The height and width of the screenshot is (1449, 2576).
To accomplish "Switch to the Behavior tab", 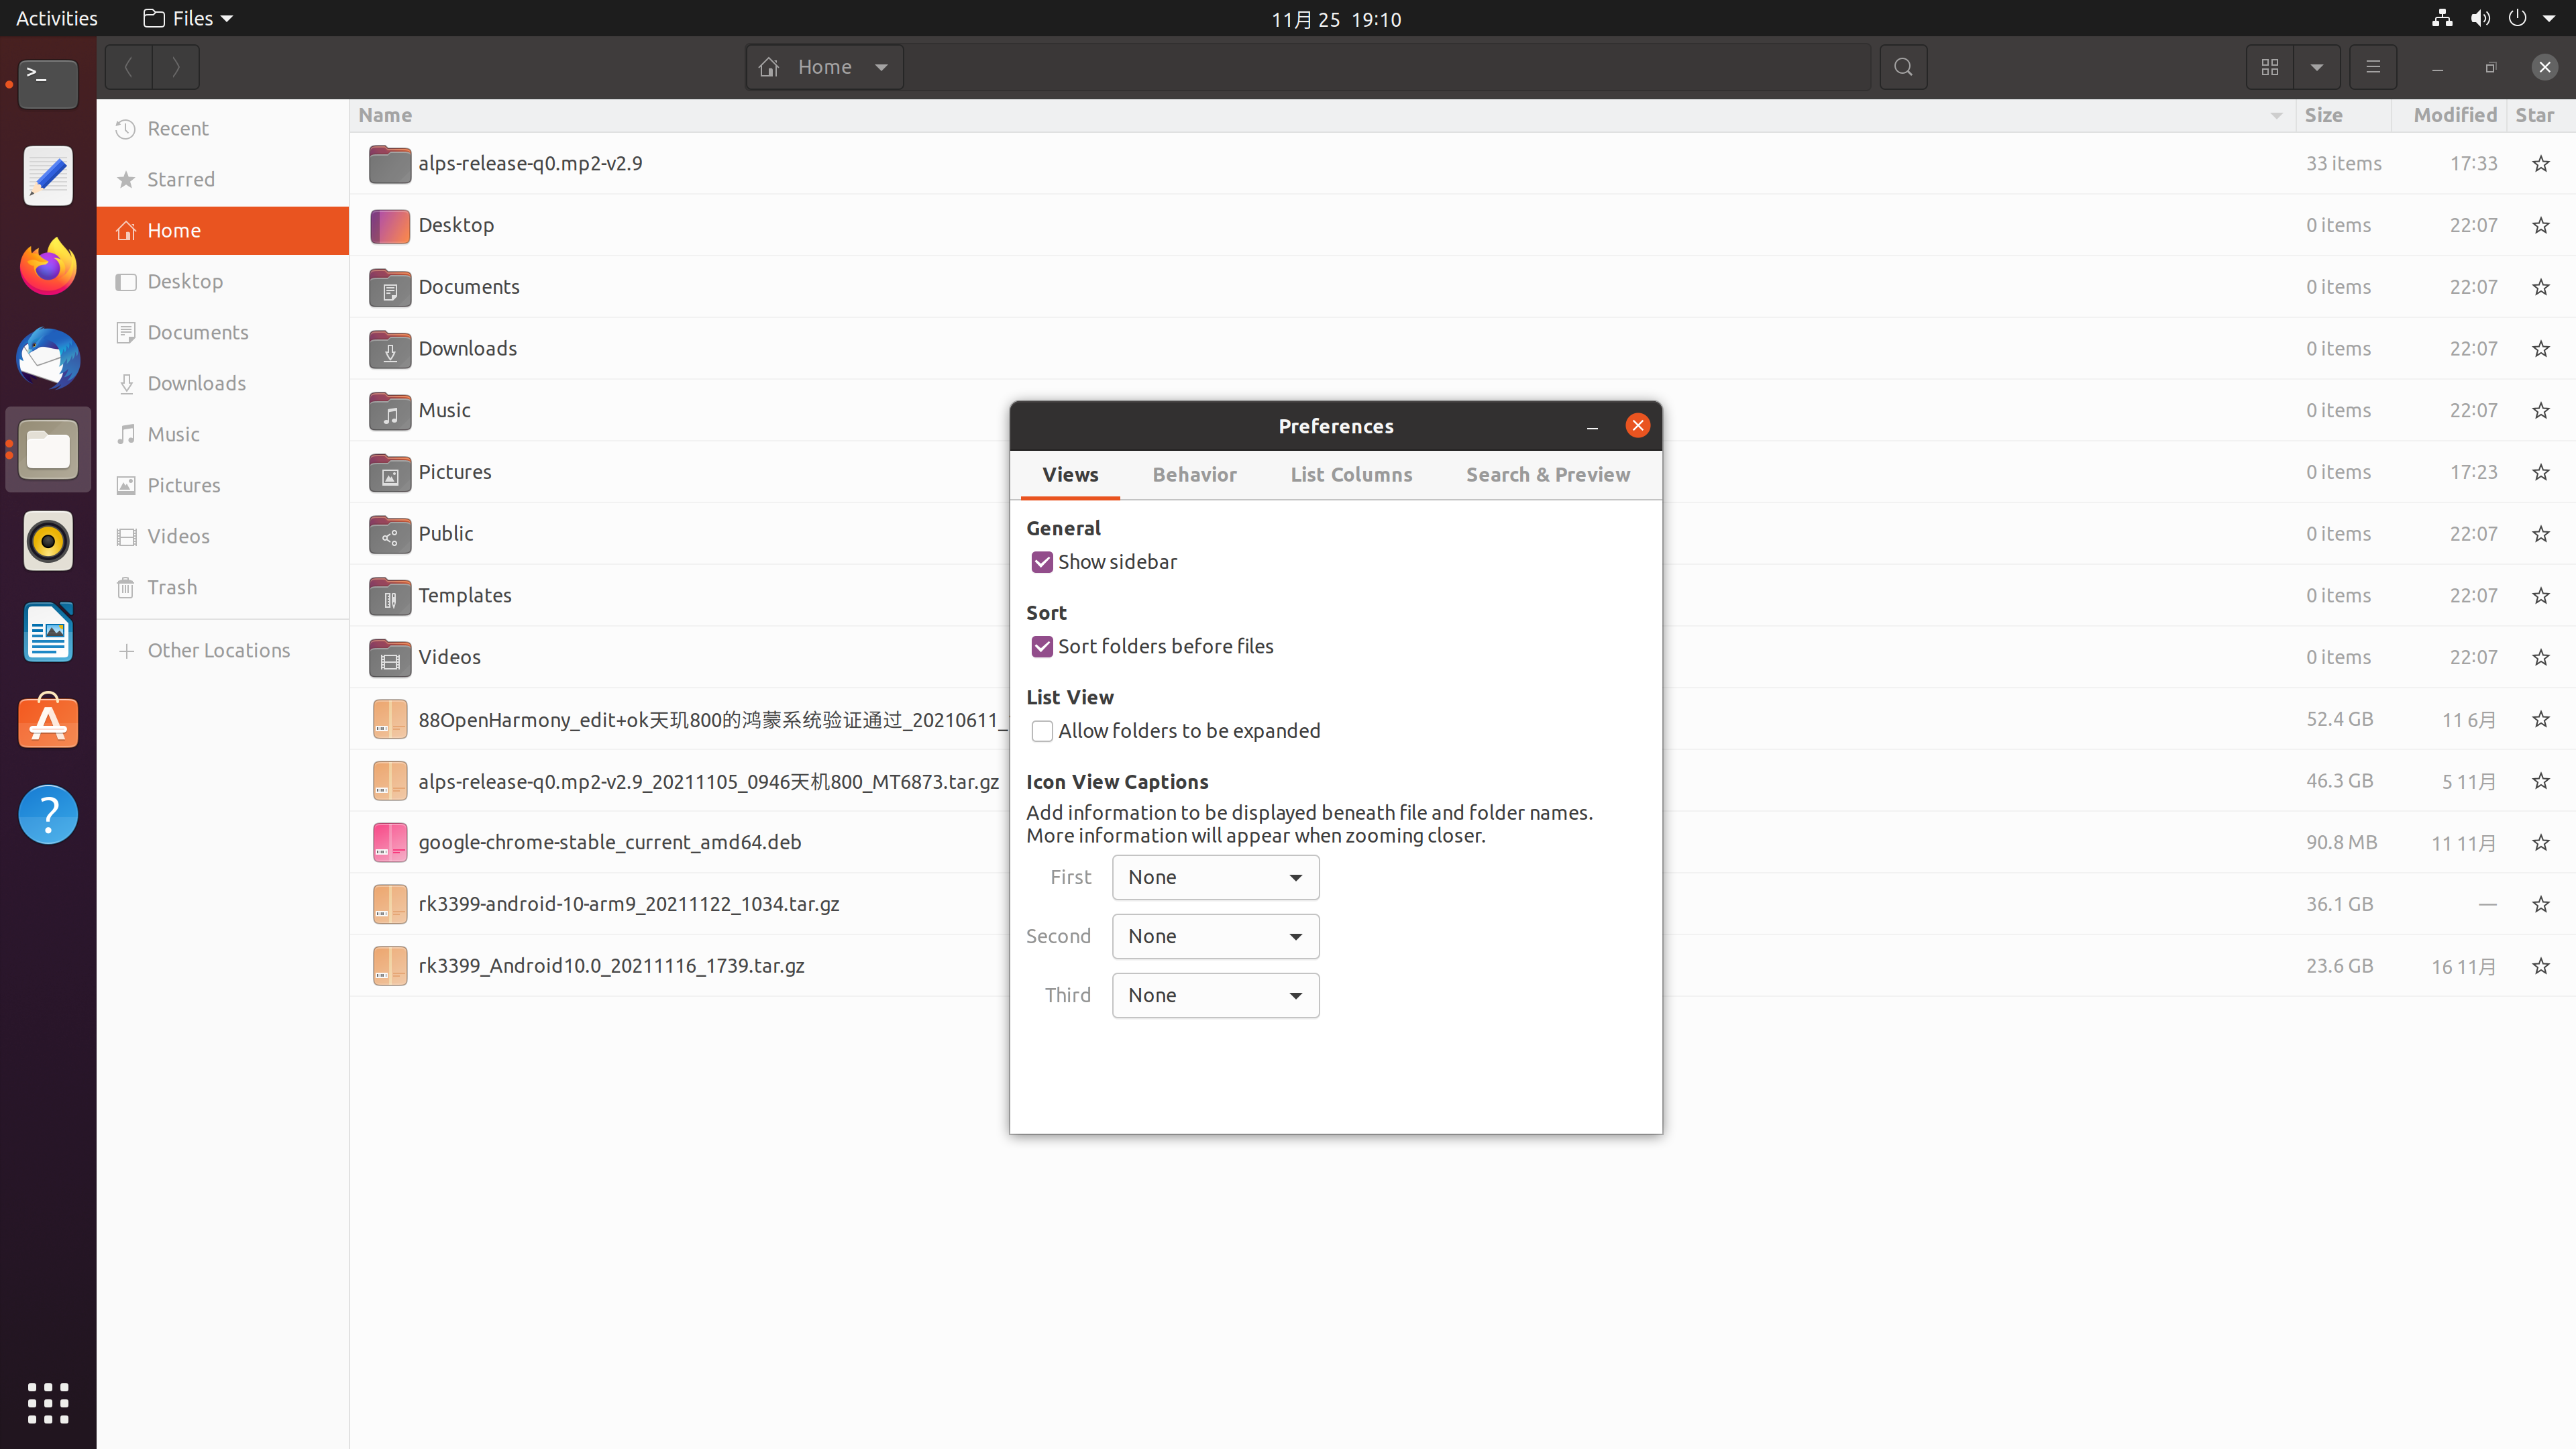I will click(1194, 474).
